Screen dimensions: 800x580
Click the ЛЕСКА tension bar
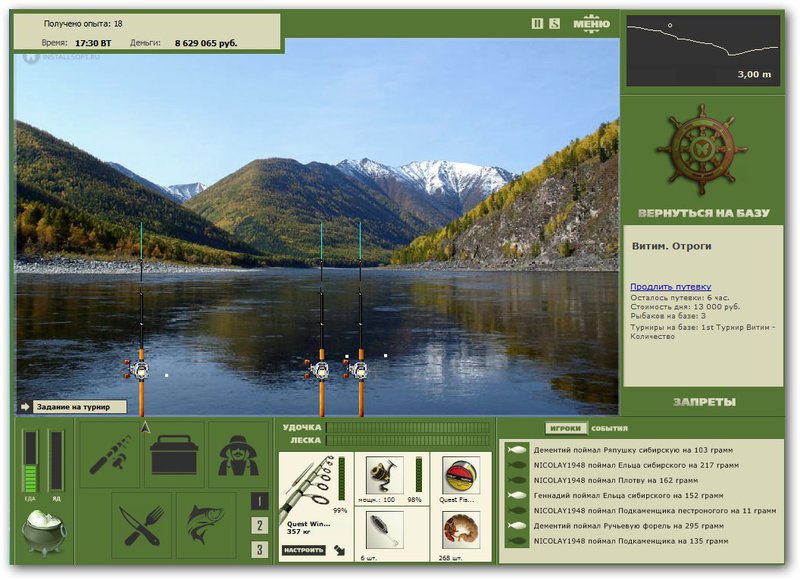click(x=407, y=440)
